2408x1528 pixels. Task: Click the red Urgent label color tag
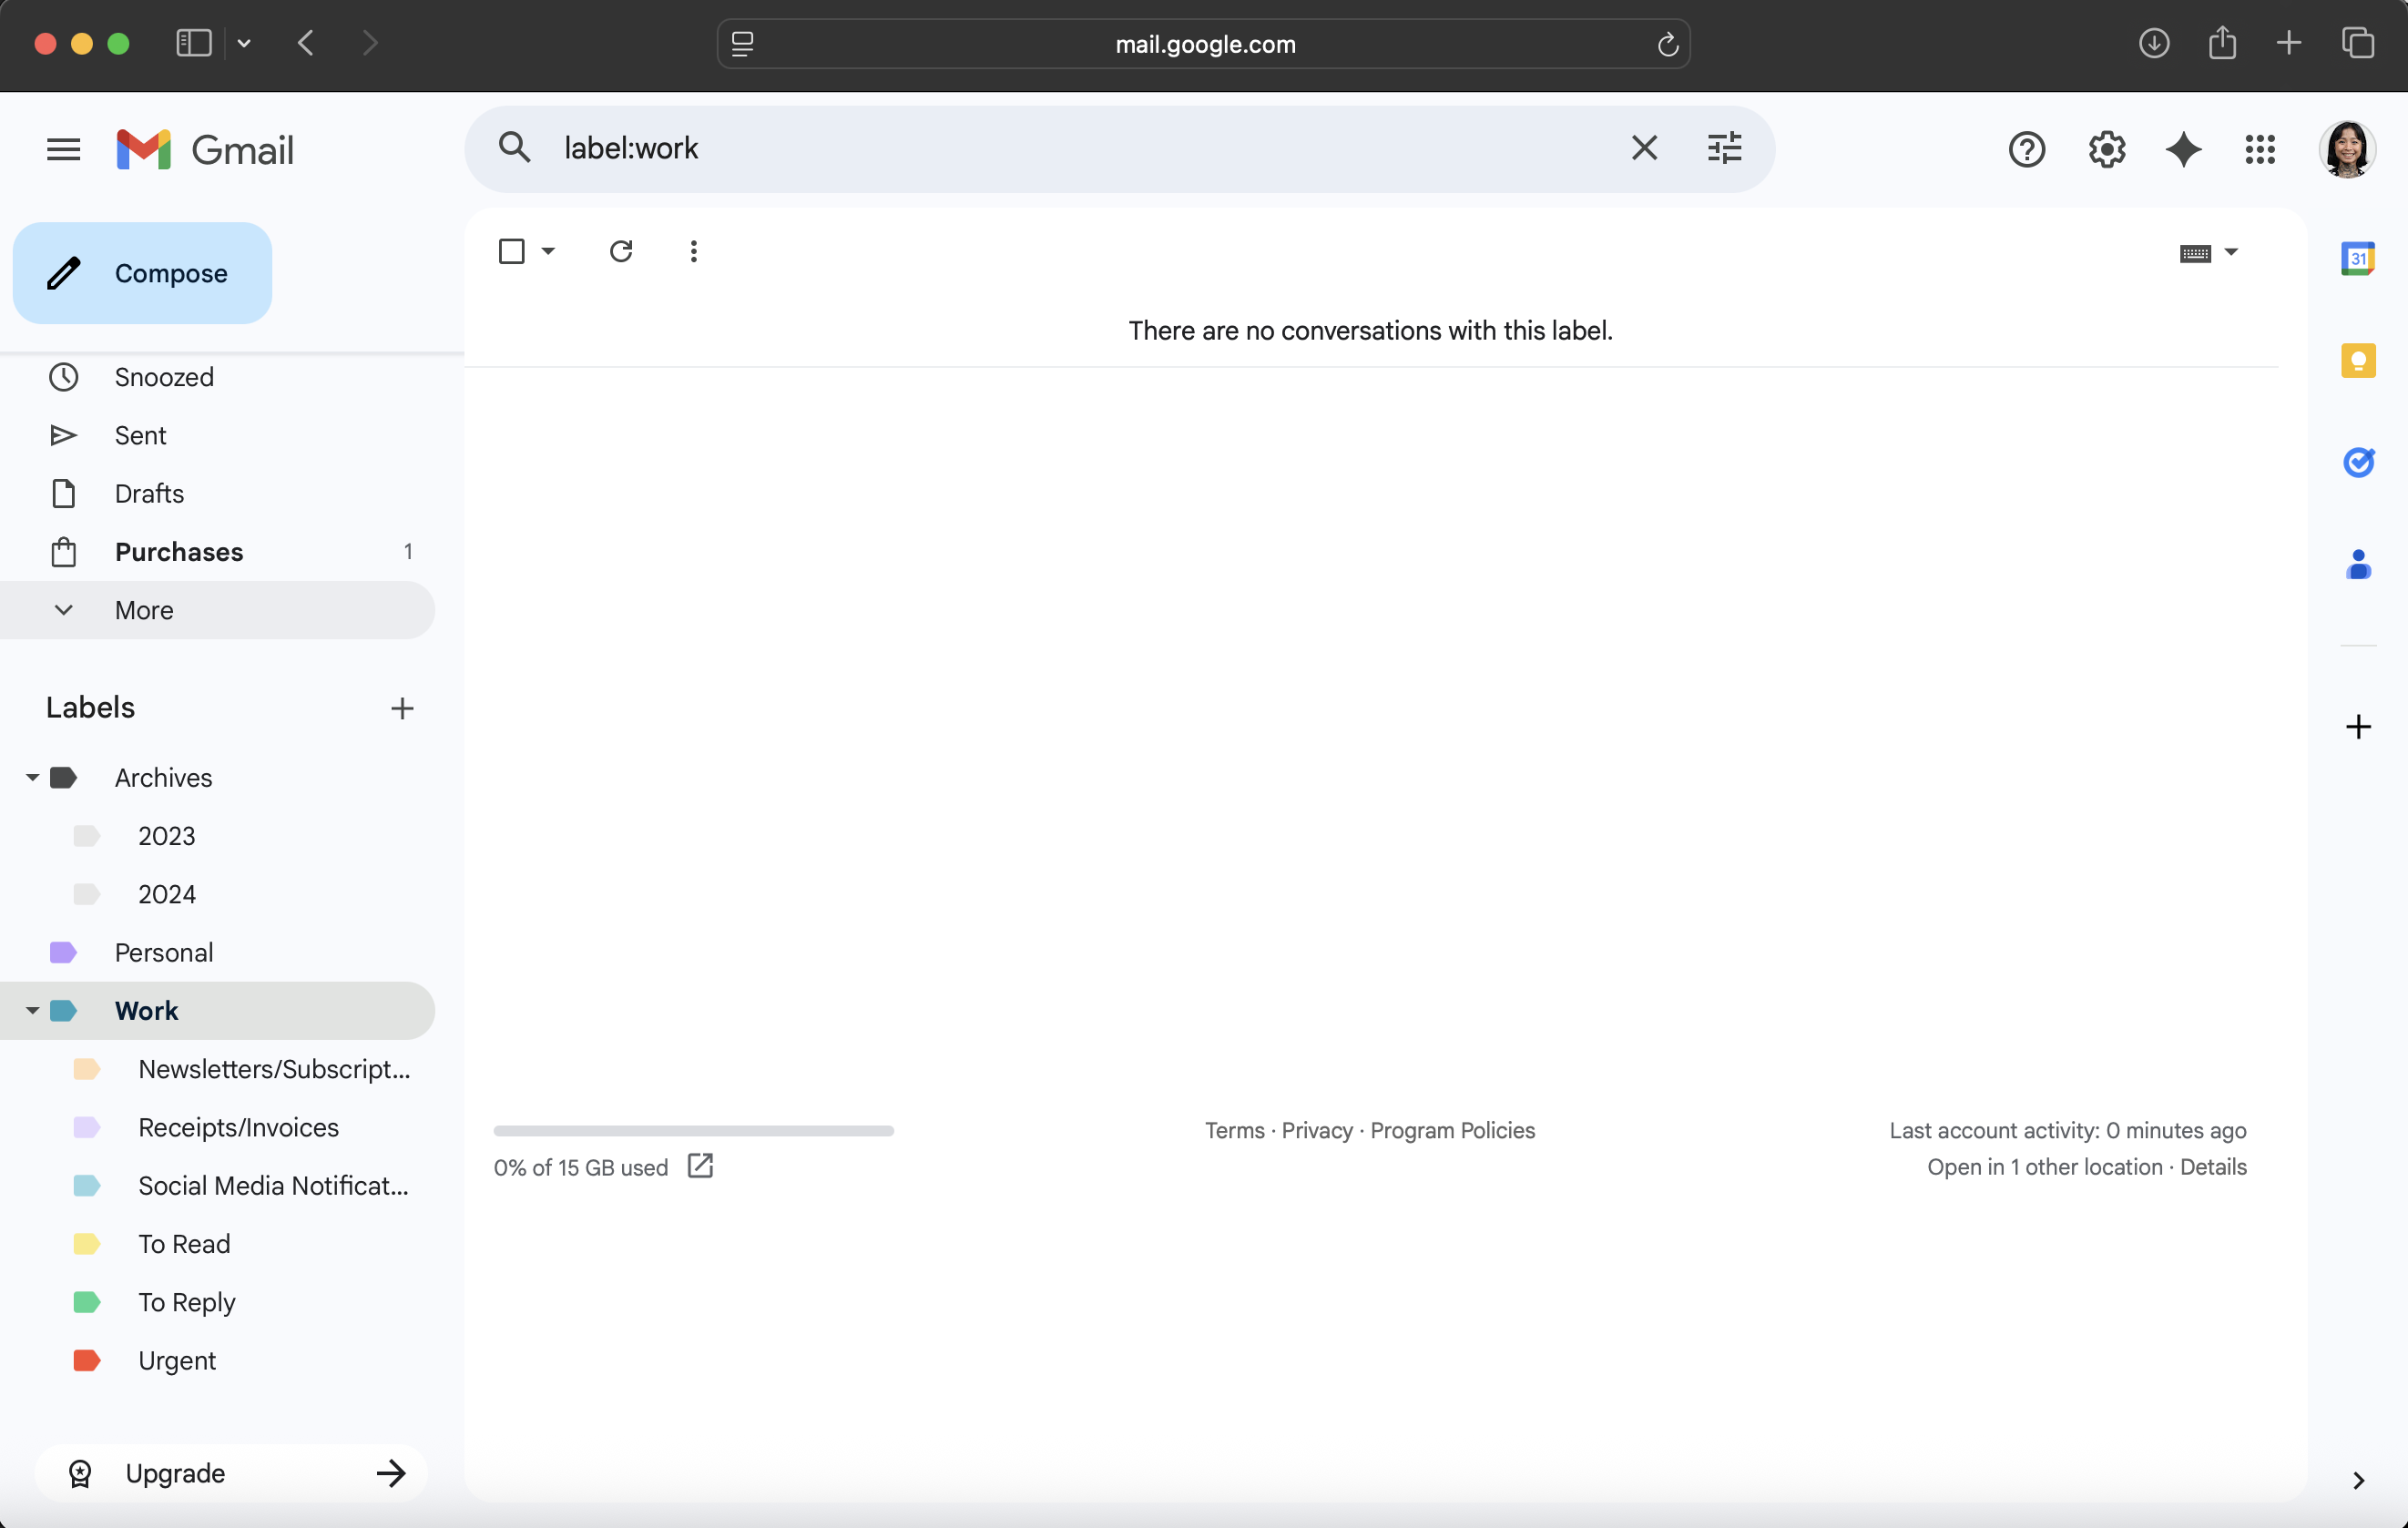pyautogui.click(x=87, y=1360)
